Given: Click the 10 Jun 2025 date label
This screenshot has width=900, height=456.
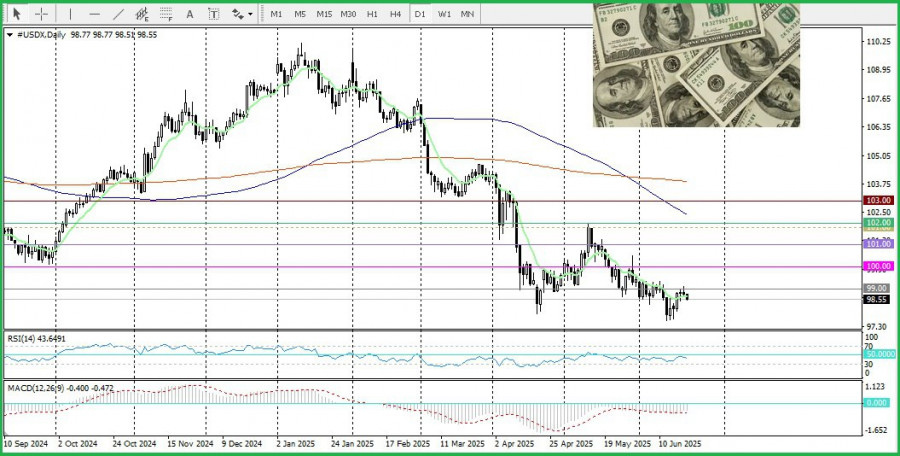Looking at the screenshot, I should pos(680,444).
